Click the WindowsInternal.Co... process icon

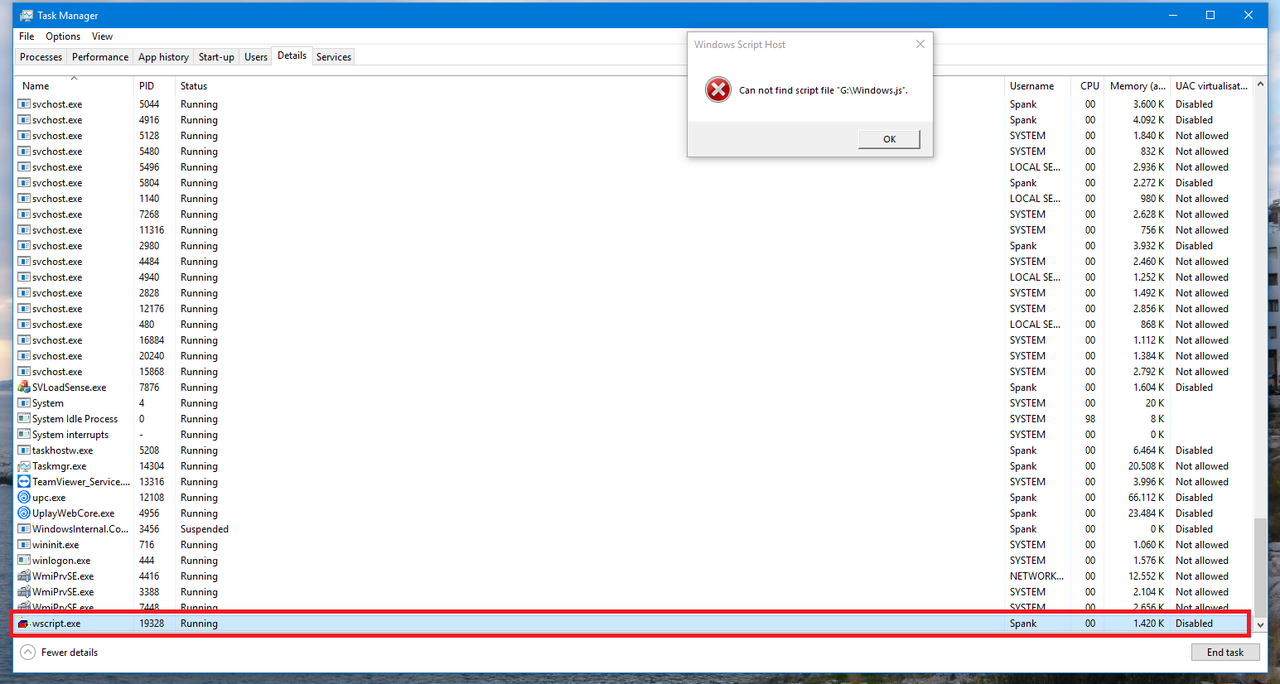(x=24, y=529)
